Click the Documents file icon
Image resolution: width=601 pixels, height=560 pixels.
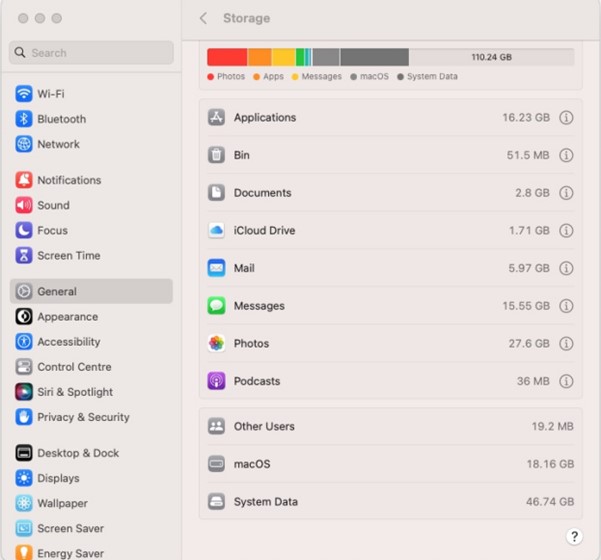[216, 192]
